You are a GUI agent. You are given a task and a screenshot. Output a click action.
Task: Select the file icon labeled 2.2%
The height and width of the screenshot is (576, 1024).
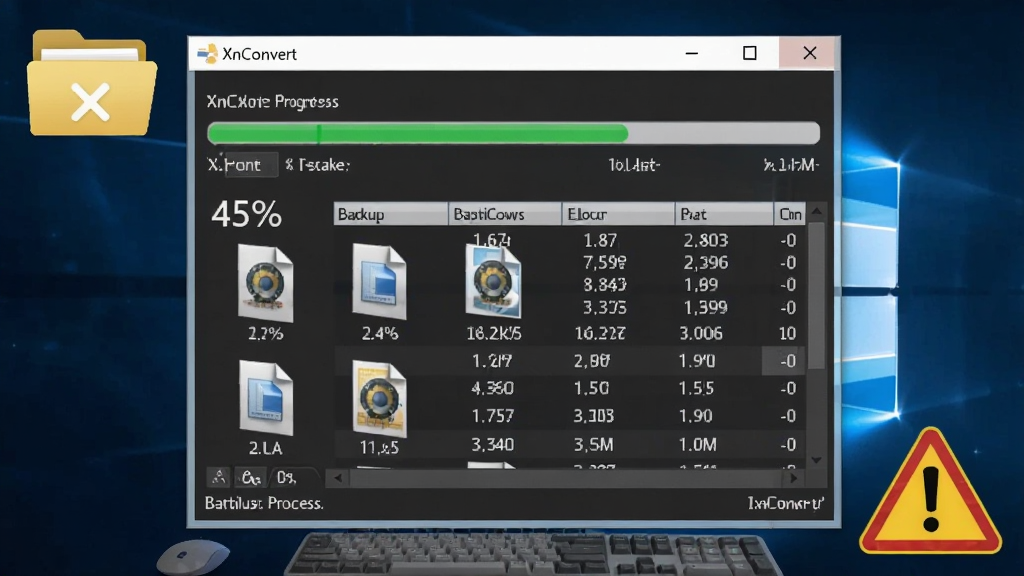(265, 283)
